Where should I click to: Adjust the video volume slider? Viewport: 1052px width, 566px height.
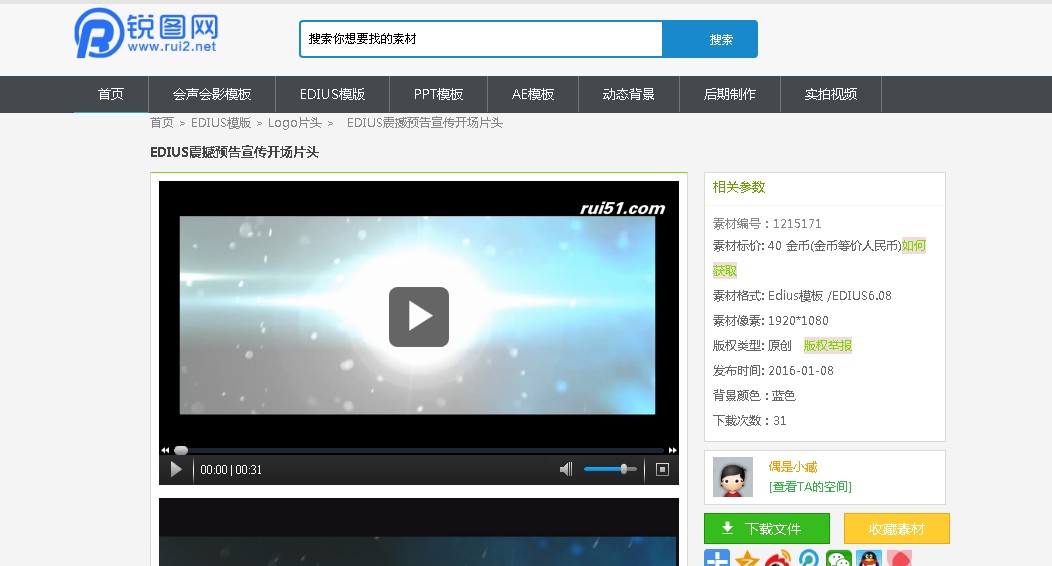[610, 469]
